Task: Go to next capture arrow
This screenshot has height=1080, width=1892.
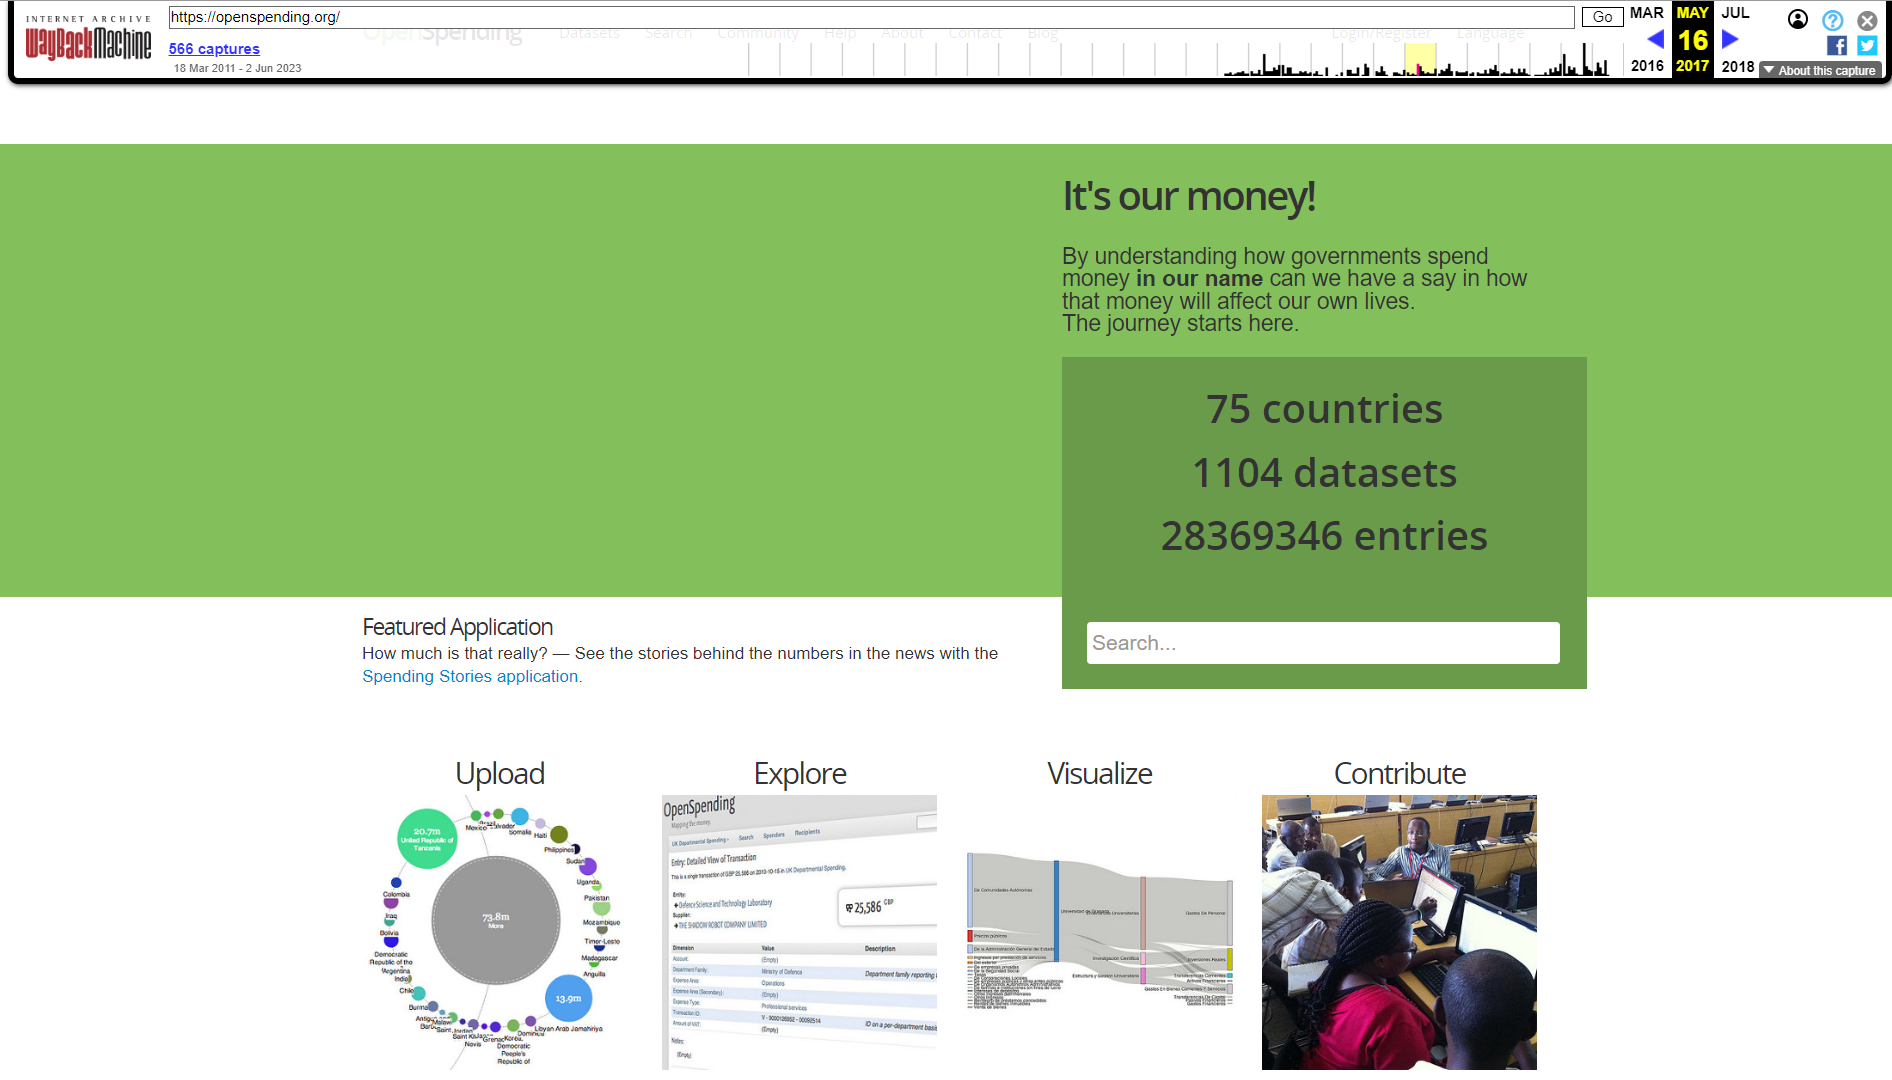Action: [x=1731, y=40]
